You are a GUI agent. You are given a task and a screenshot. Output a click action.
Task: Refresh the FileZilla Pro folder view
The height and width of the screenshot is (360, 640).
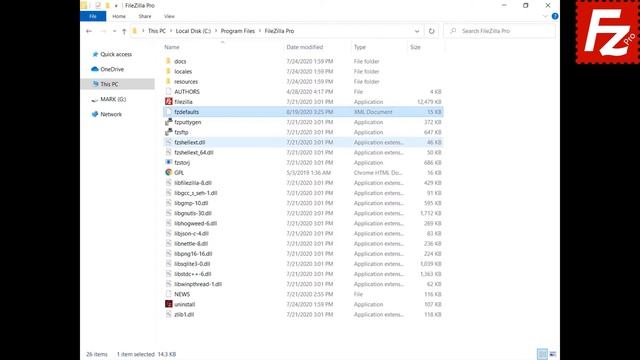pos(431,31)
